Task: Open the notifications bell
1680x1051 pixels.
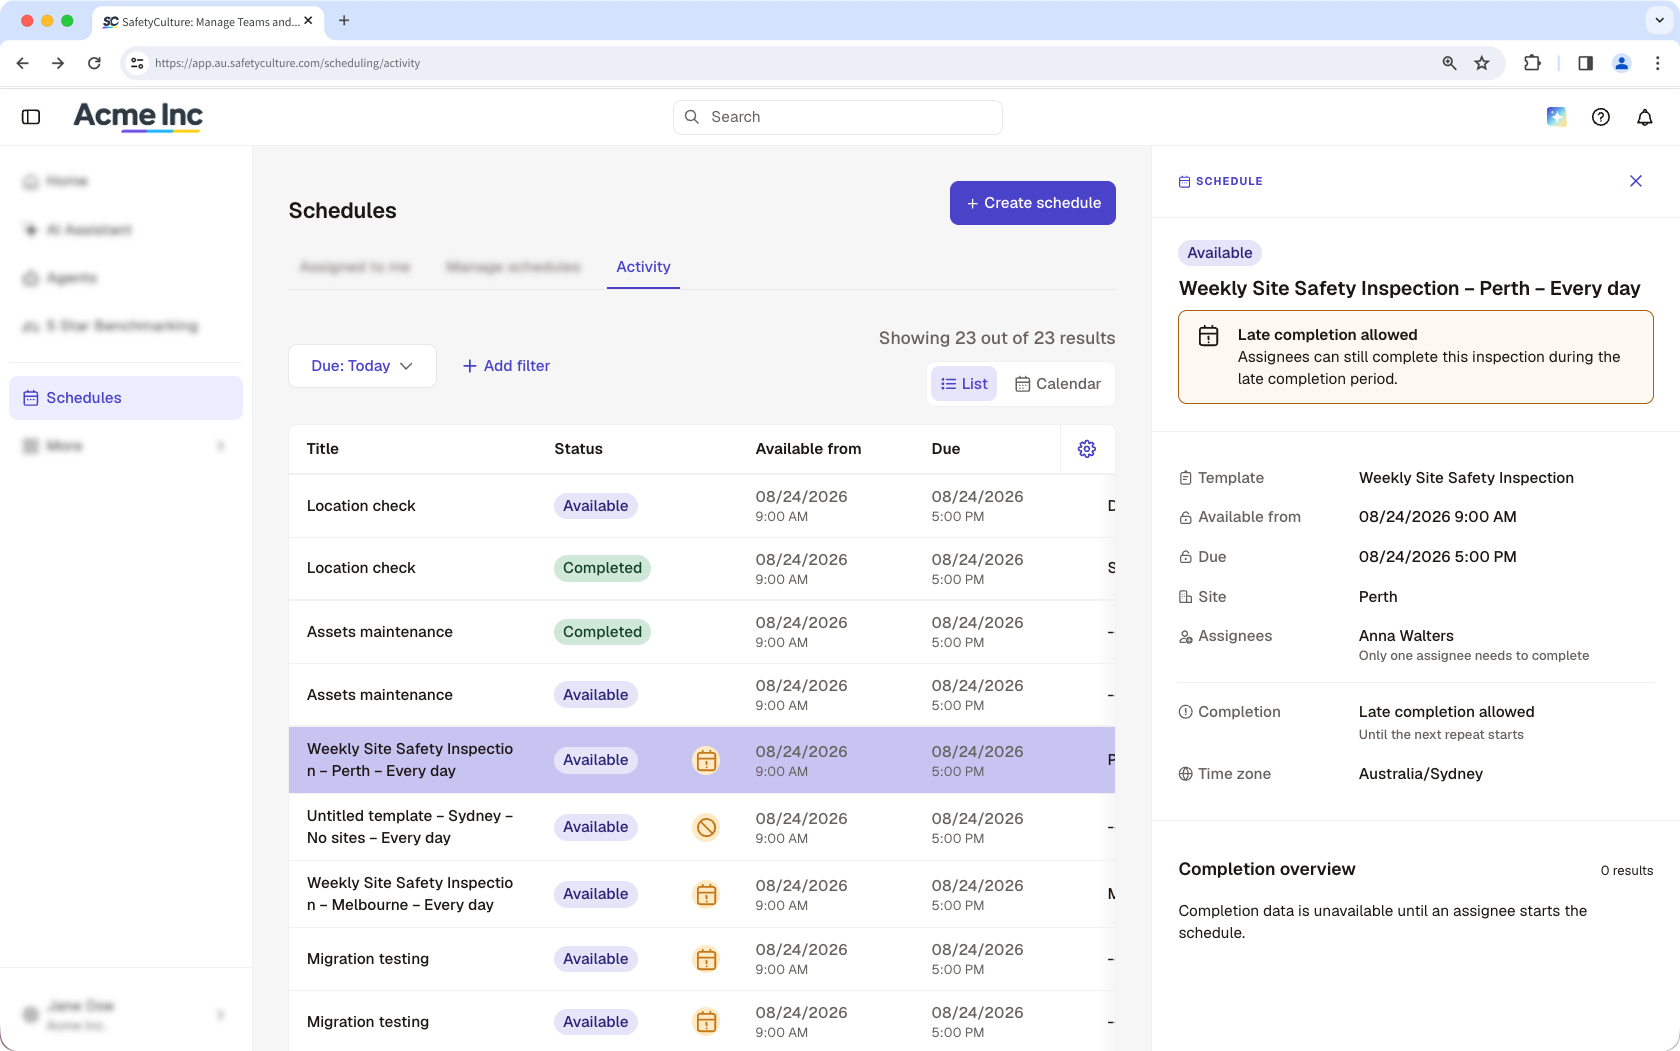Action: tap(1645, 117)
